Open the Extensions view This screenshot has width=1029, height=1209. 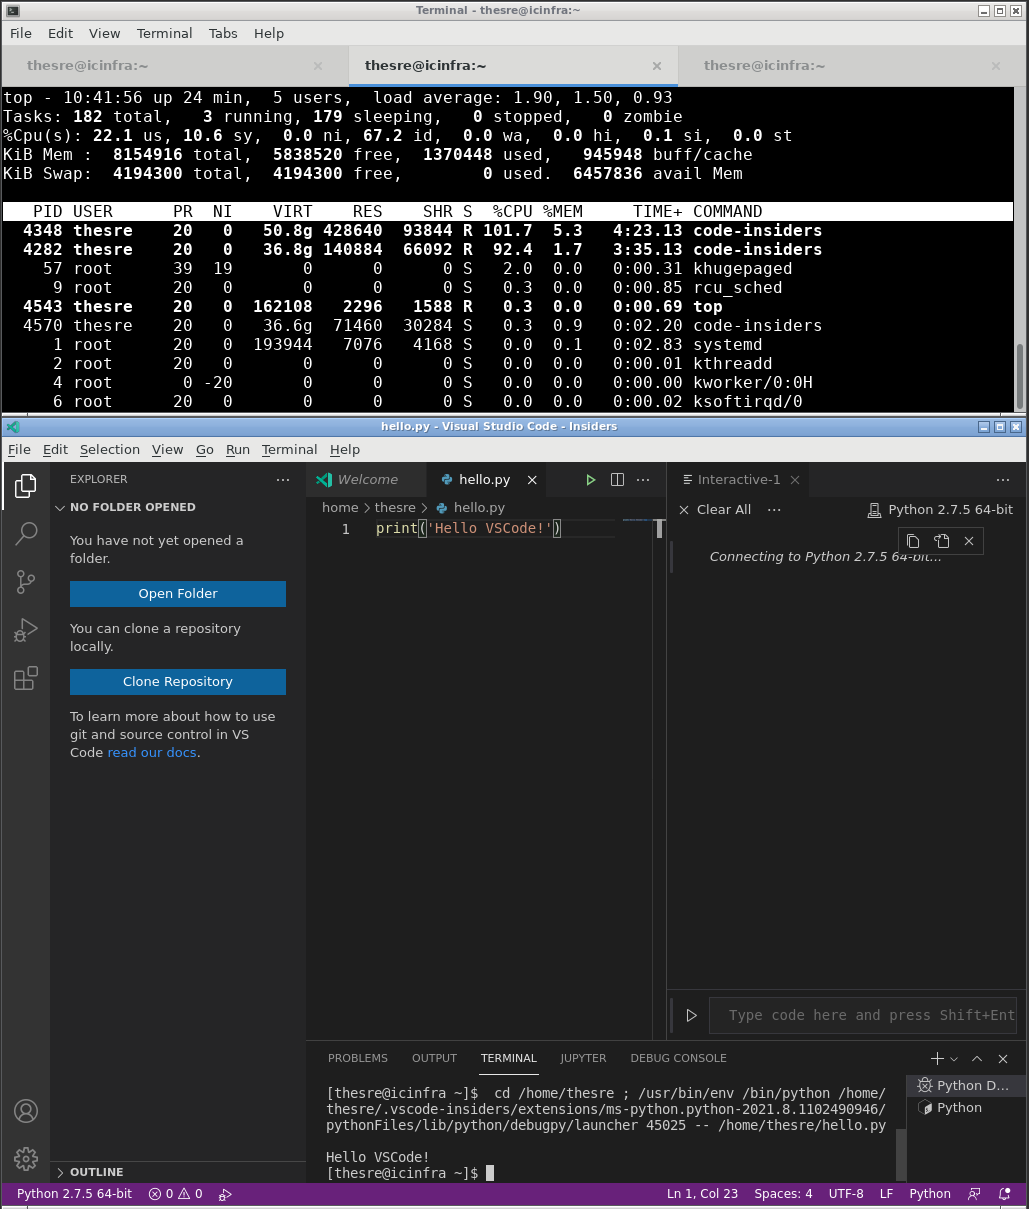pyautogui.click(x=26, y=678)
